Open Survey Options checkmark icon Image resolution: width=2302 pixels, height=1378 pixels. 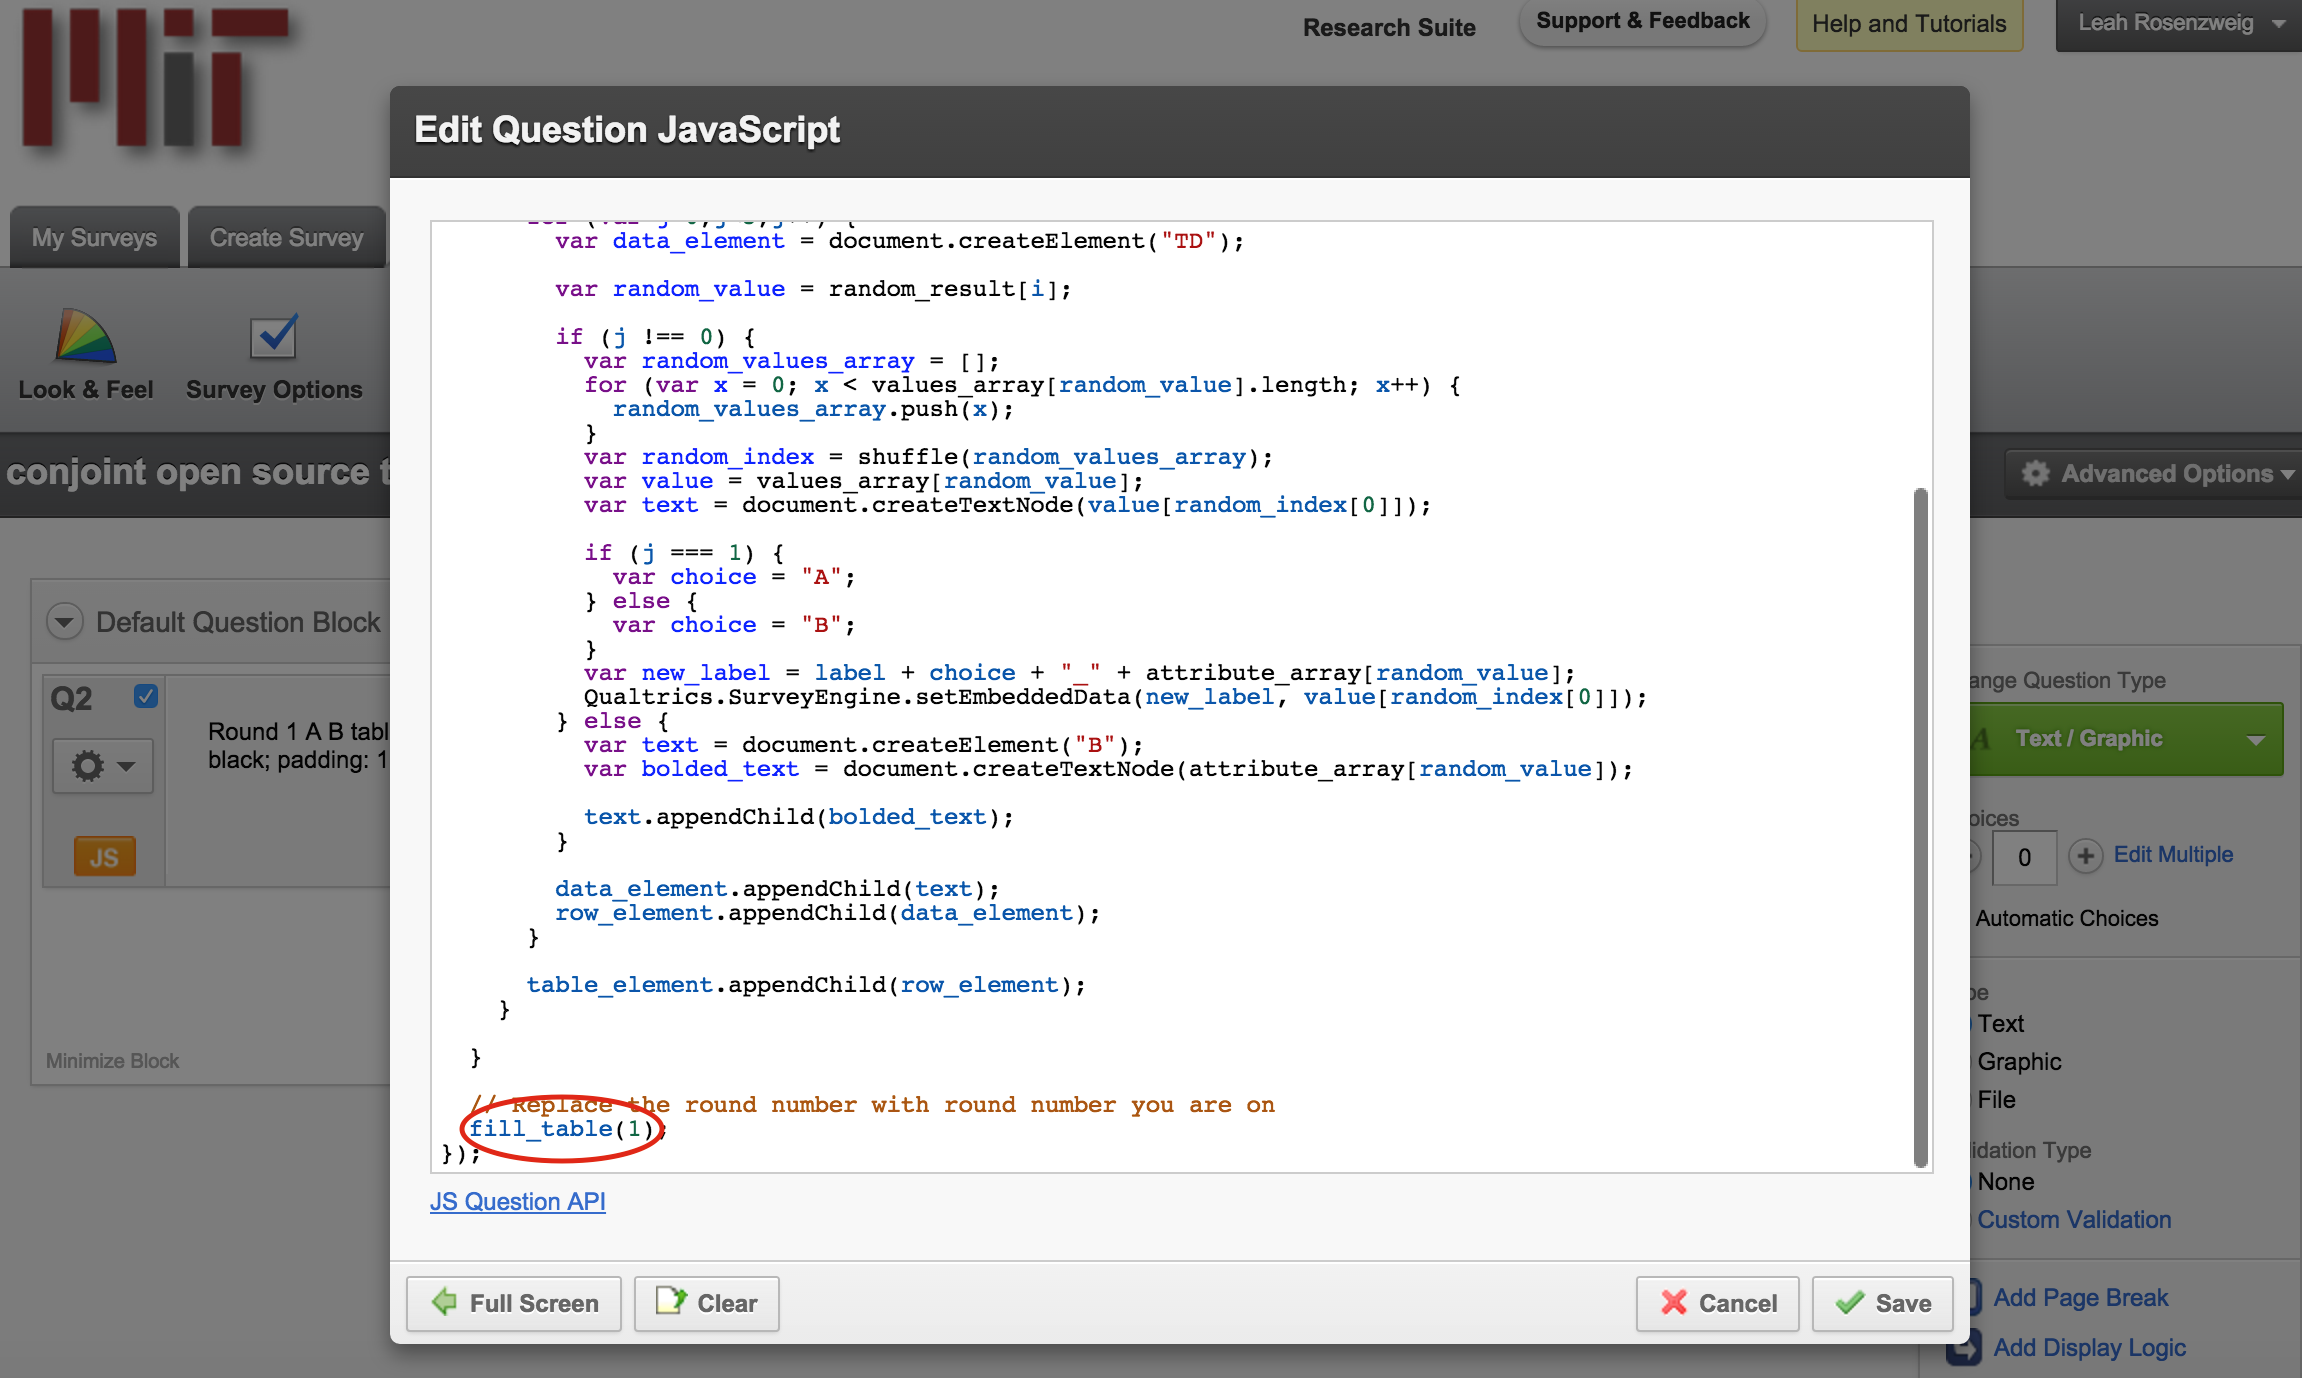(273, 337)
